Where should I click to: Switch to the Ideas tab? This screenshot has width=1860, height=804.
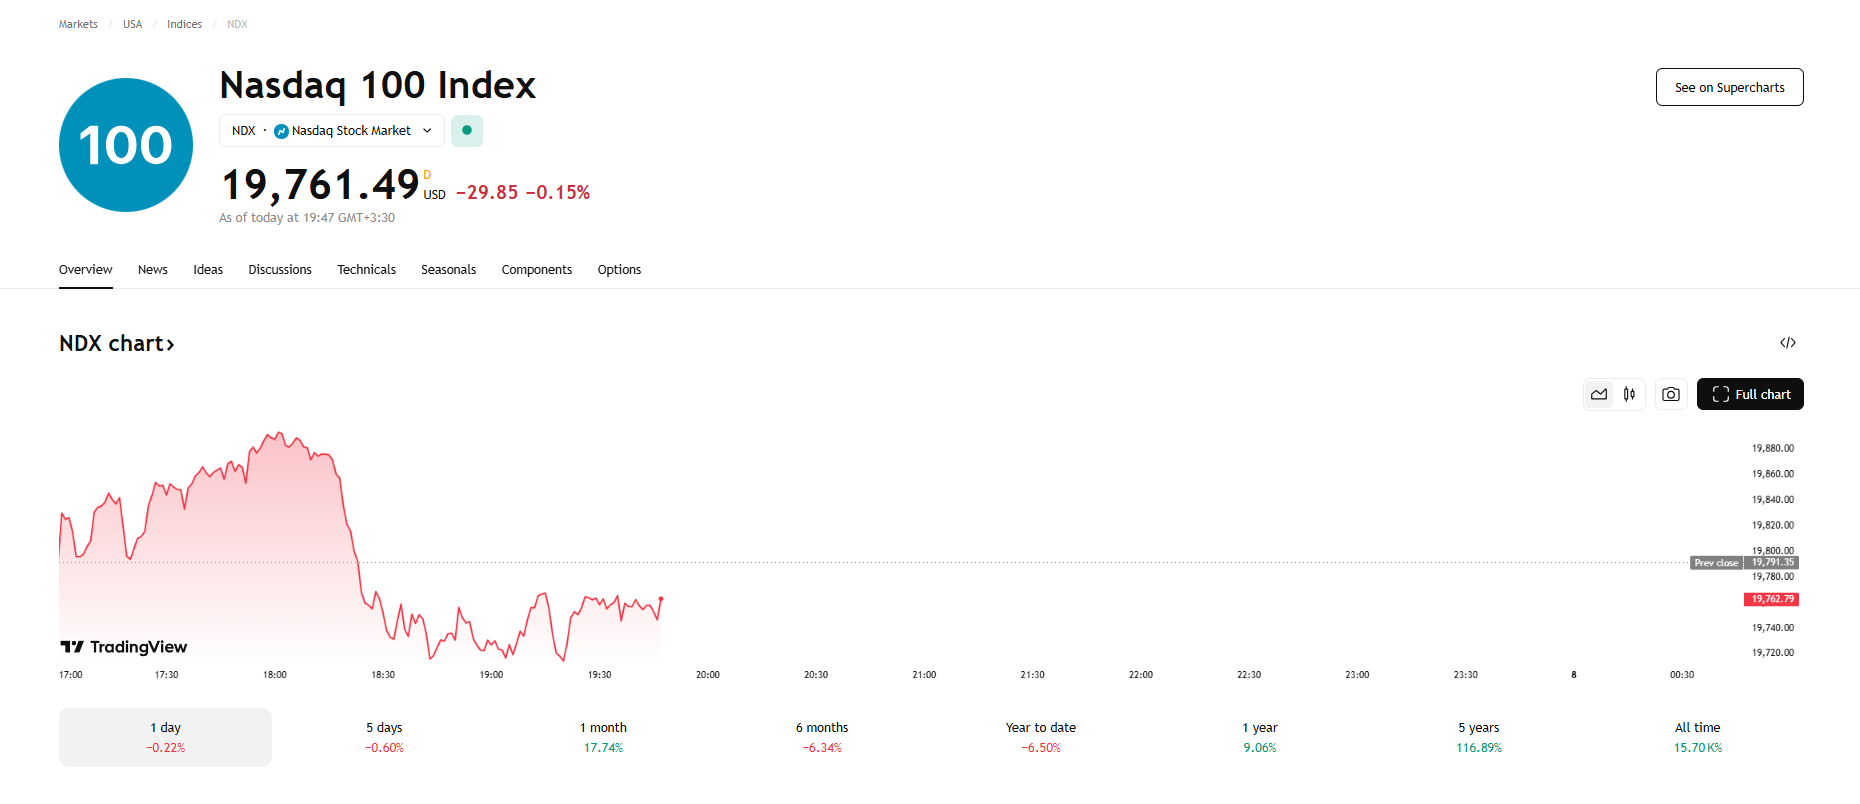pos(208,270)
